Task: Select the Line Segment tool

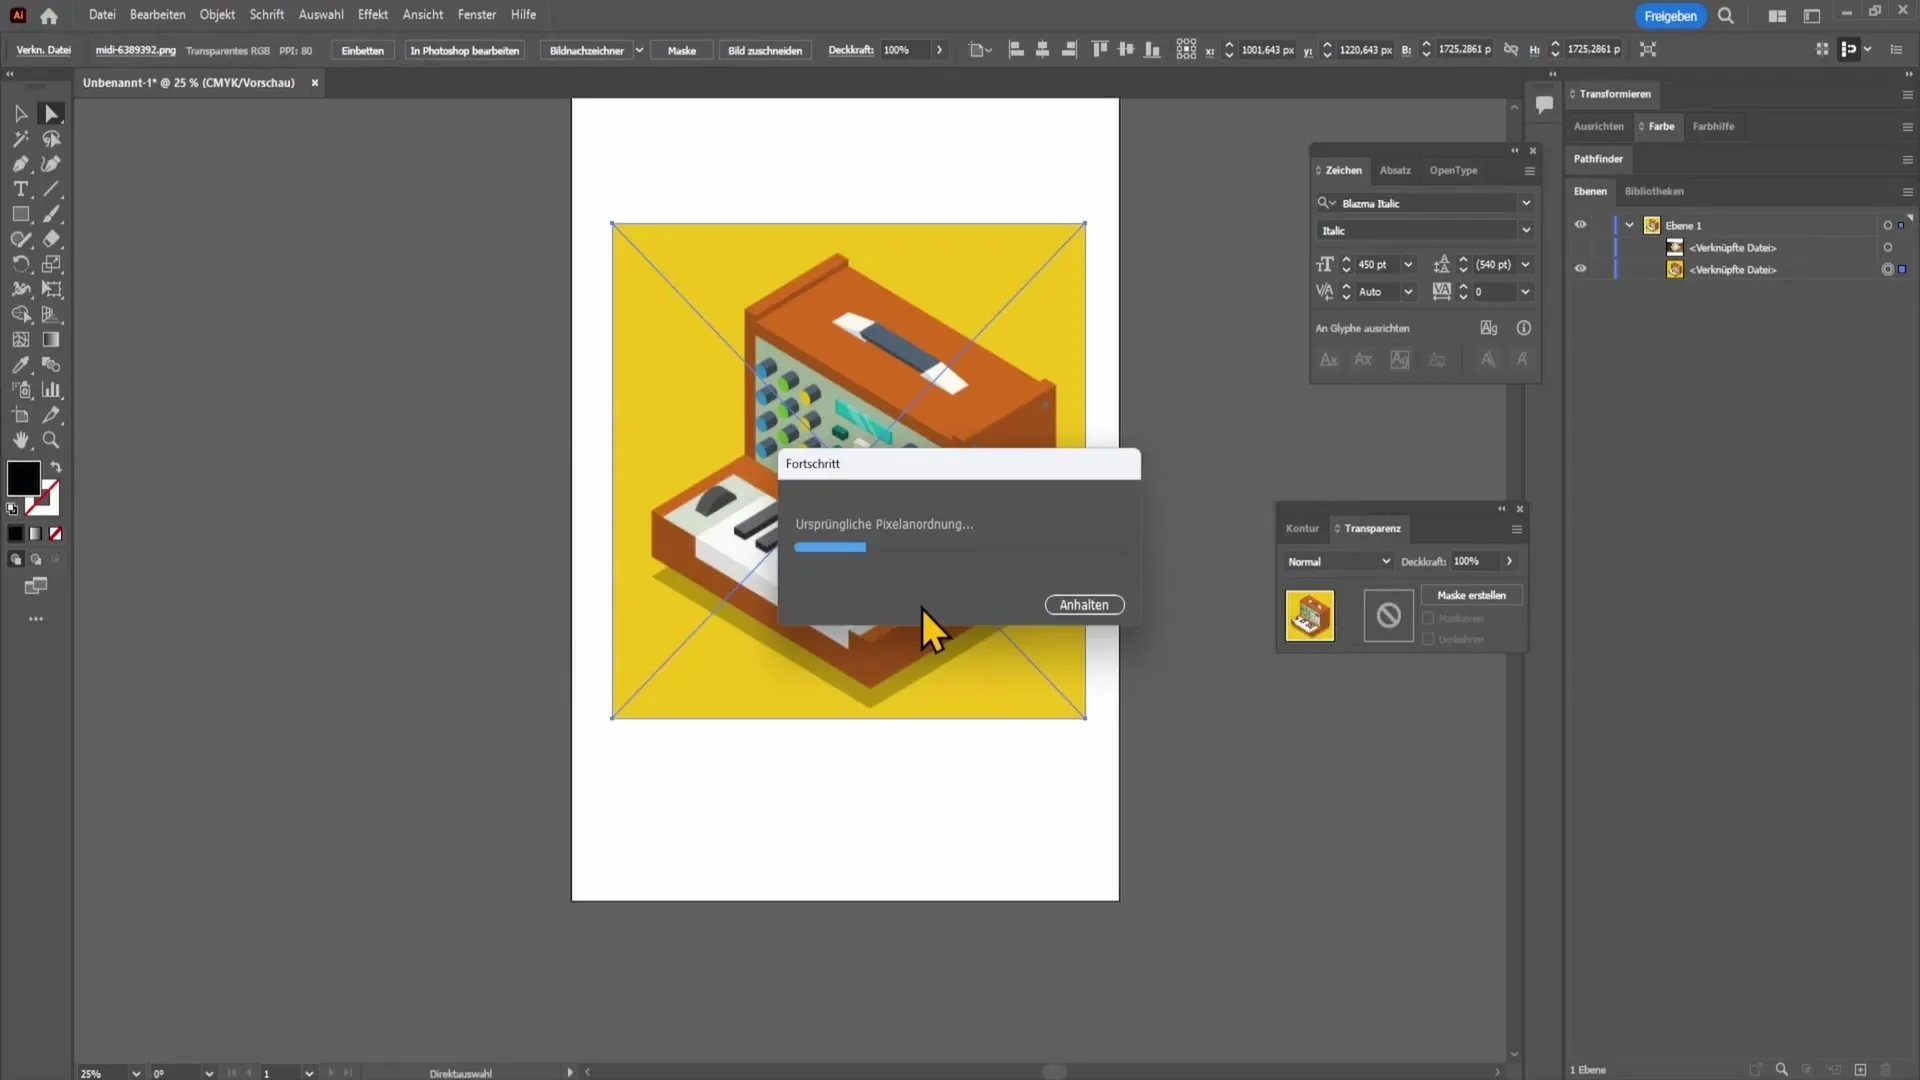Action: pyautogui.click(x=51, y=189)
